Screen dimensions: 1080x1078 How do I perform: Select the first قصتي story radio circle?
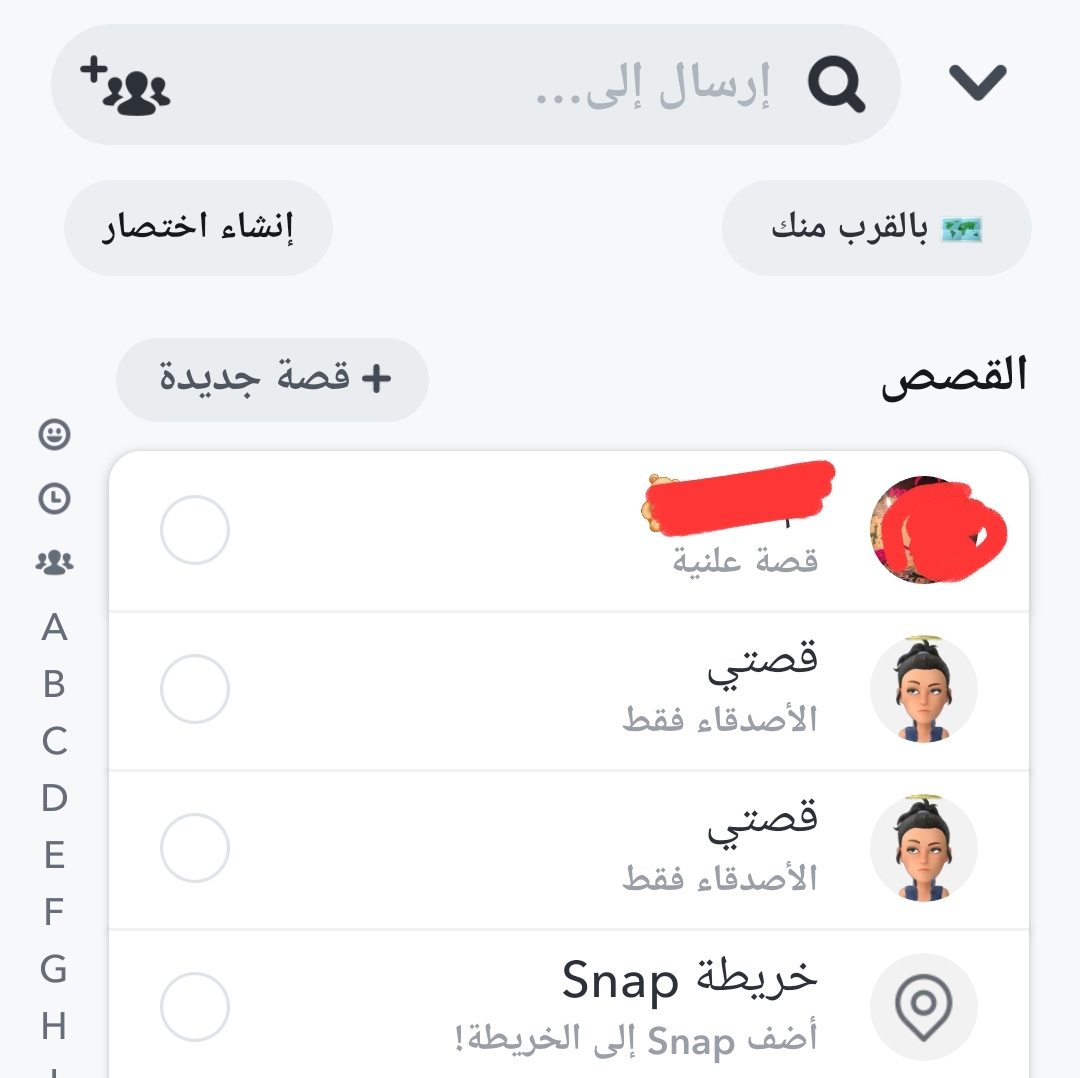click(195, 689)
